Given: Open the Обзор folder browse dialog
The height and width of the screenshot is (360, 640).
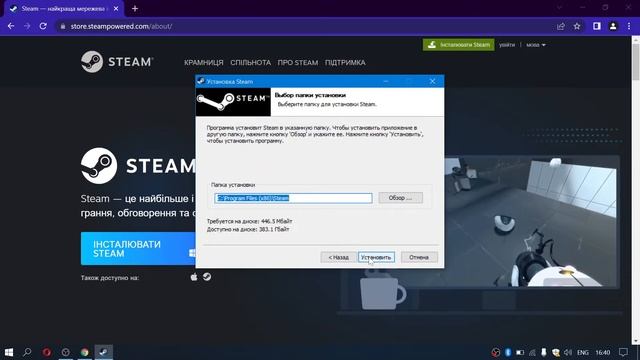Looking at the screenshot, I should [x=400, y=198].
